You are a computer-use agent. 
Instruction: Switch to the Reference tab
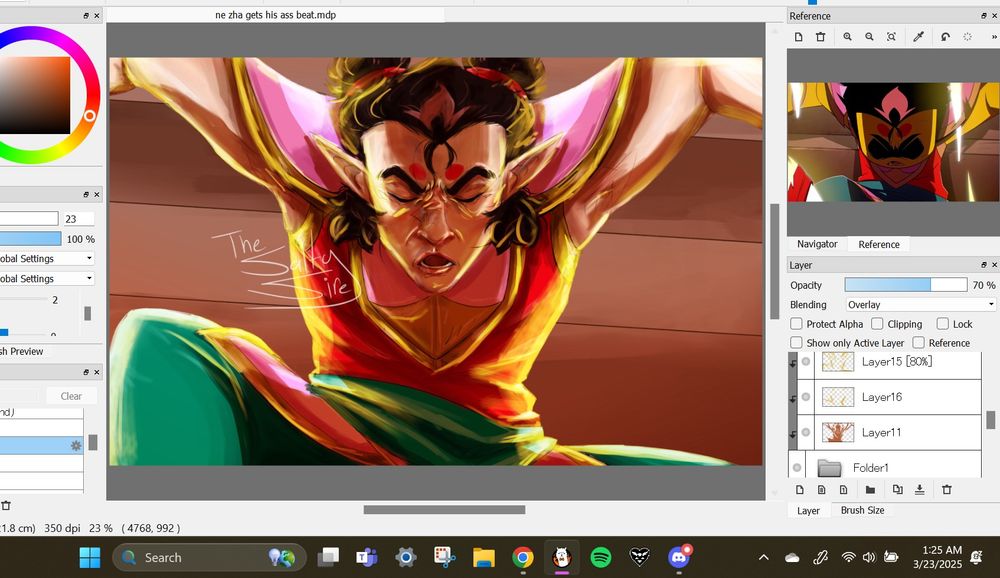879,244
